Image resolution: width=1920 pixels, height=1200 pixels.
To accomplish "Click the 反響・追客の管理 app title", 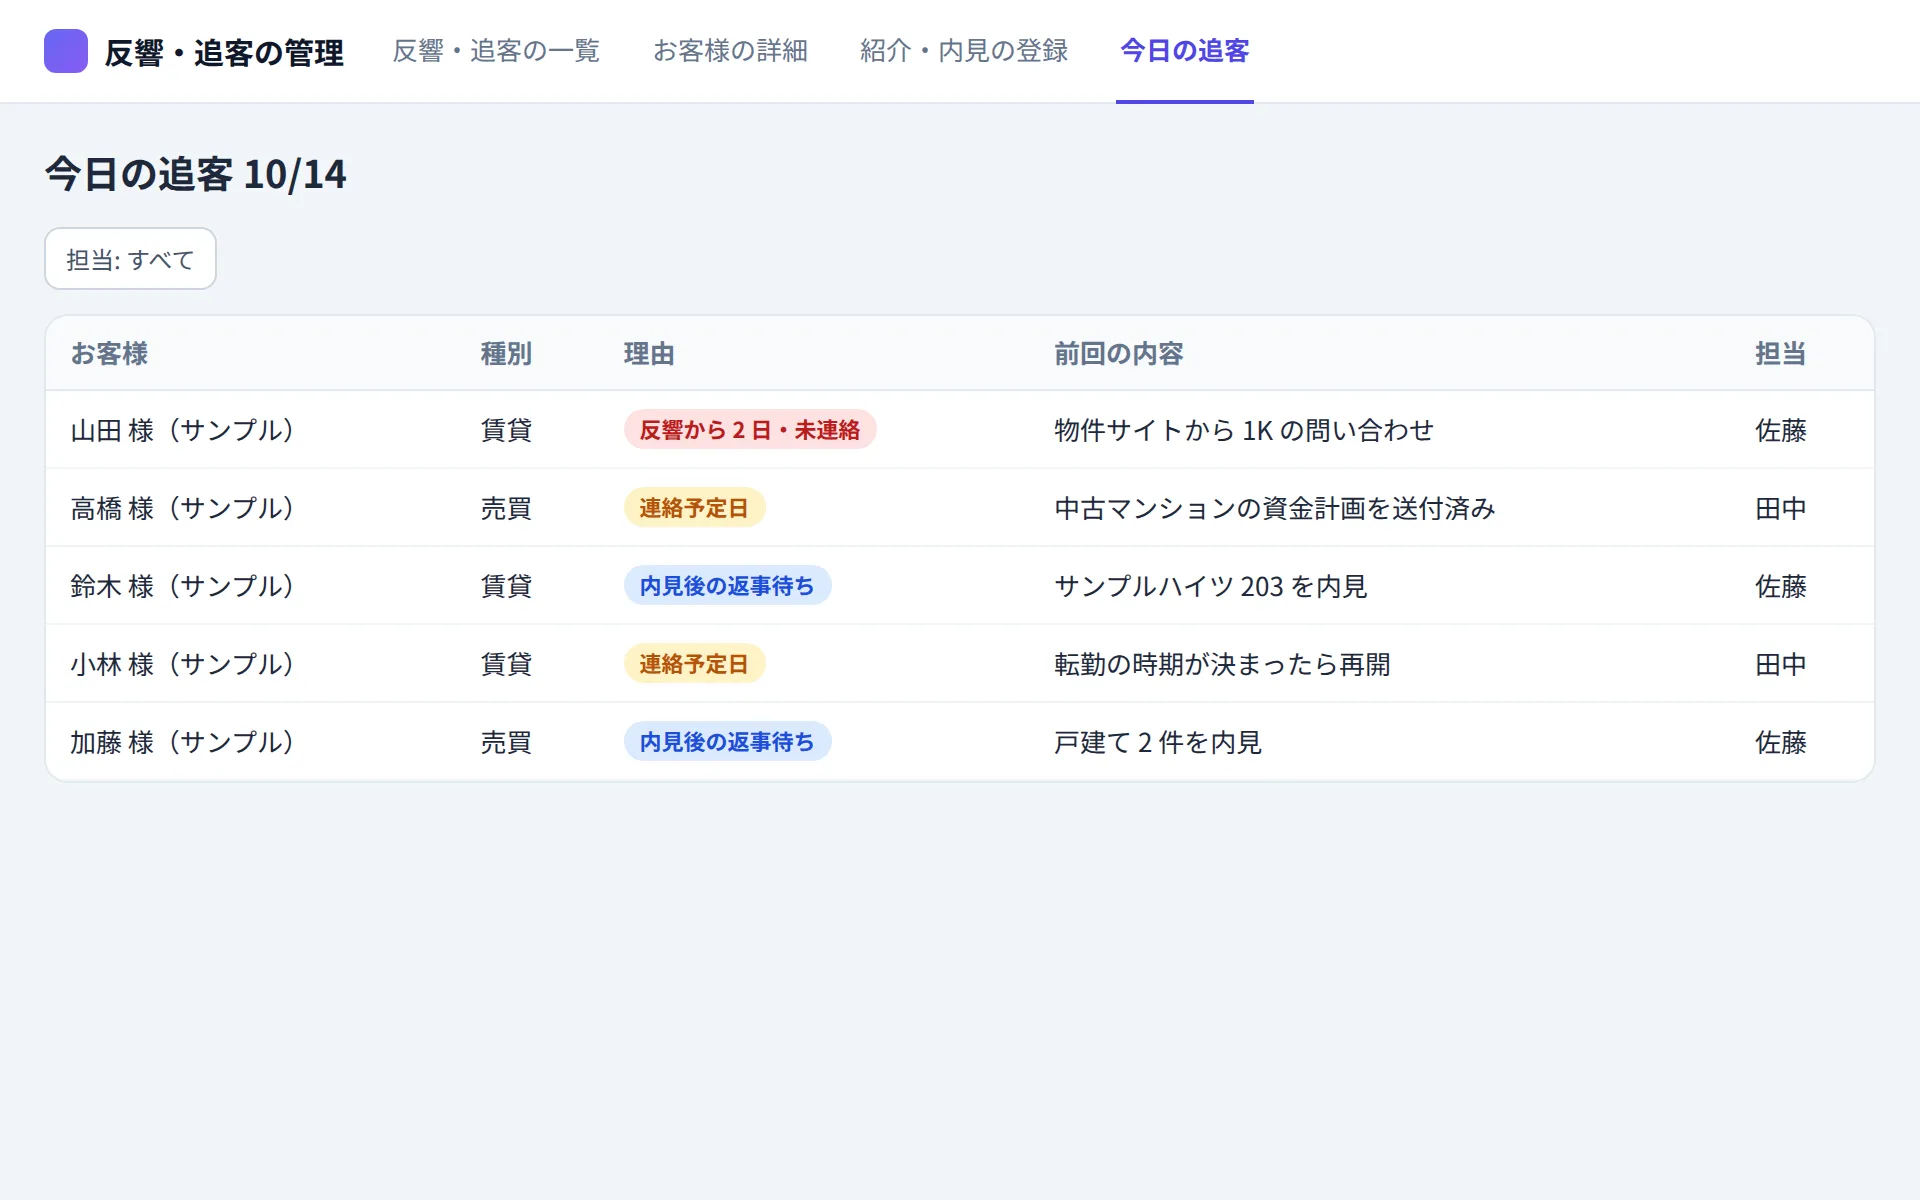I will [224, 52].
